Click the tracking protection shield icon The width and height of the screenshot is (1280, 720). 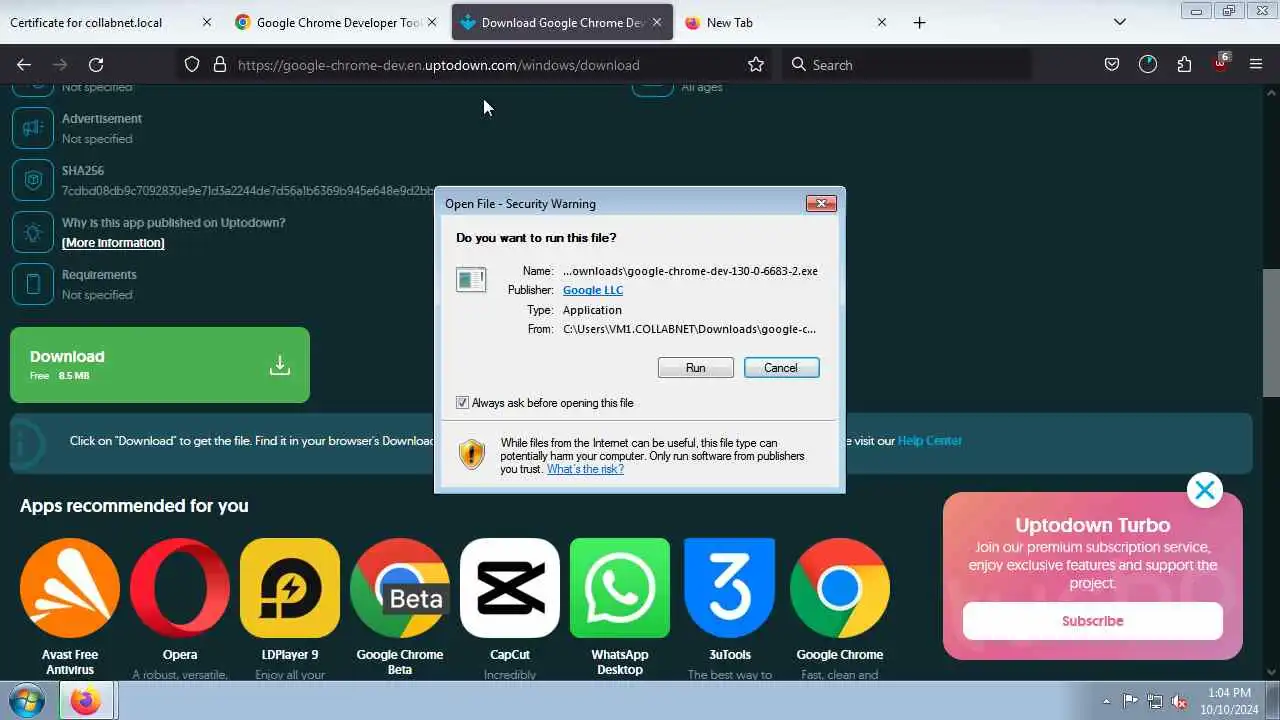pyautogui.click(x=192, y=65)
